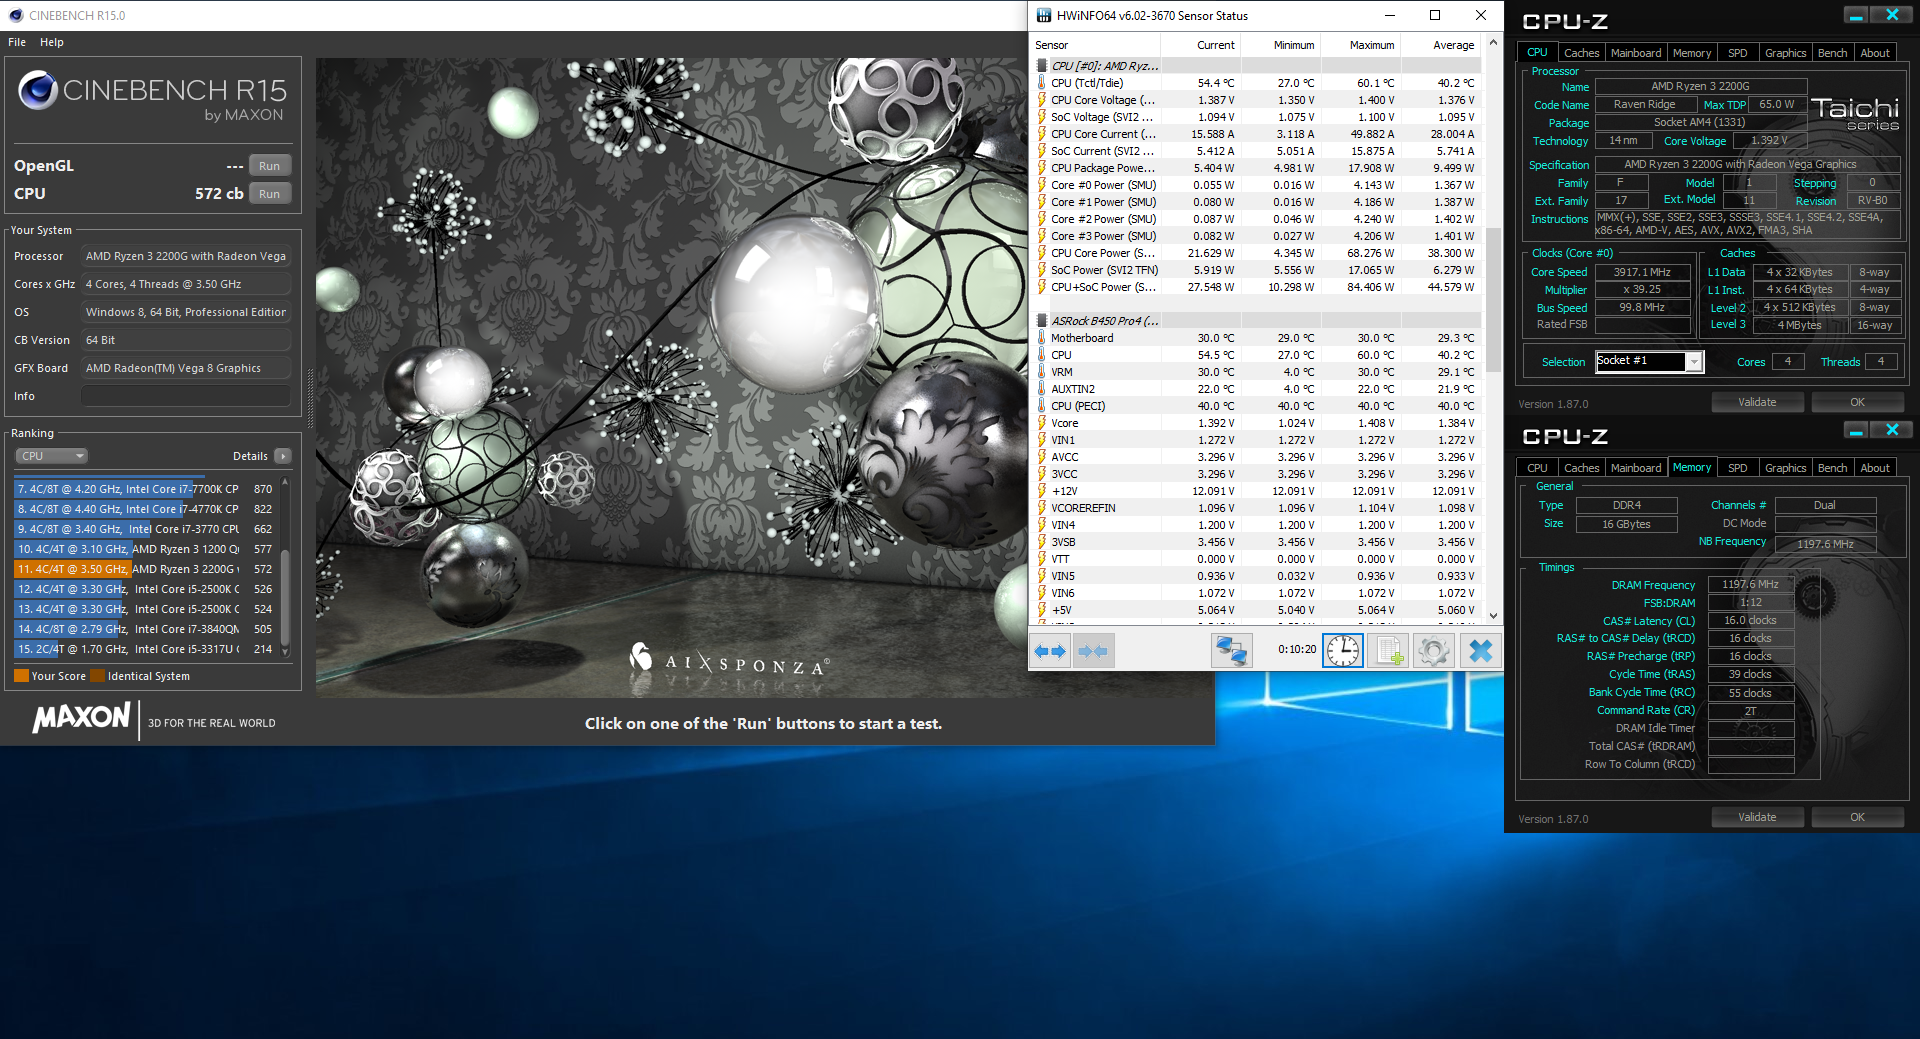
Task: Switch to Caches tab in CPU-Z processor window
Action: point(1581,53)
